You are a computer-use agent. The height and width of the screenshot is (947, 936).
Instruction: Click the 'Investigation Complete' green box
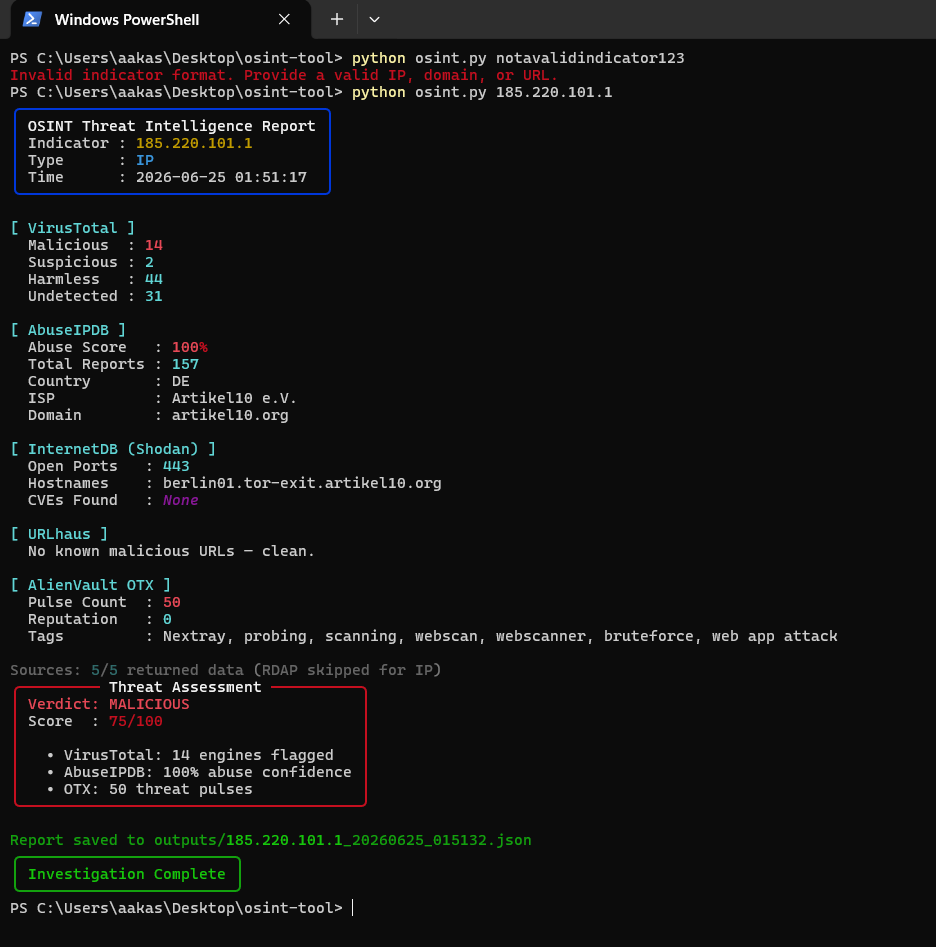127,874
